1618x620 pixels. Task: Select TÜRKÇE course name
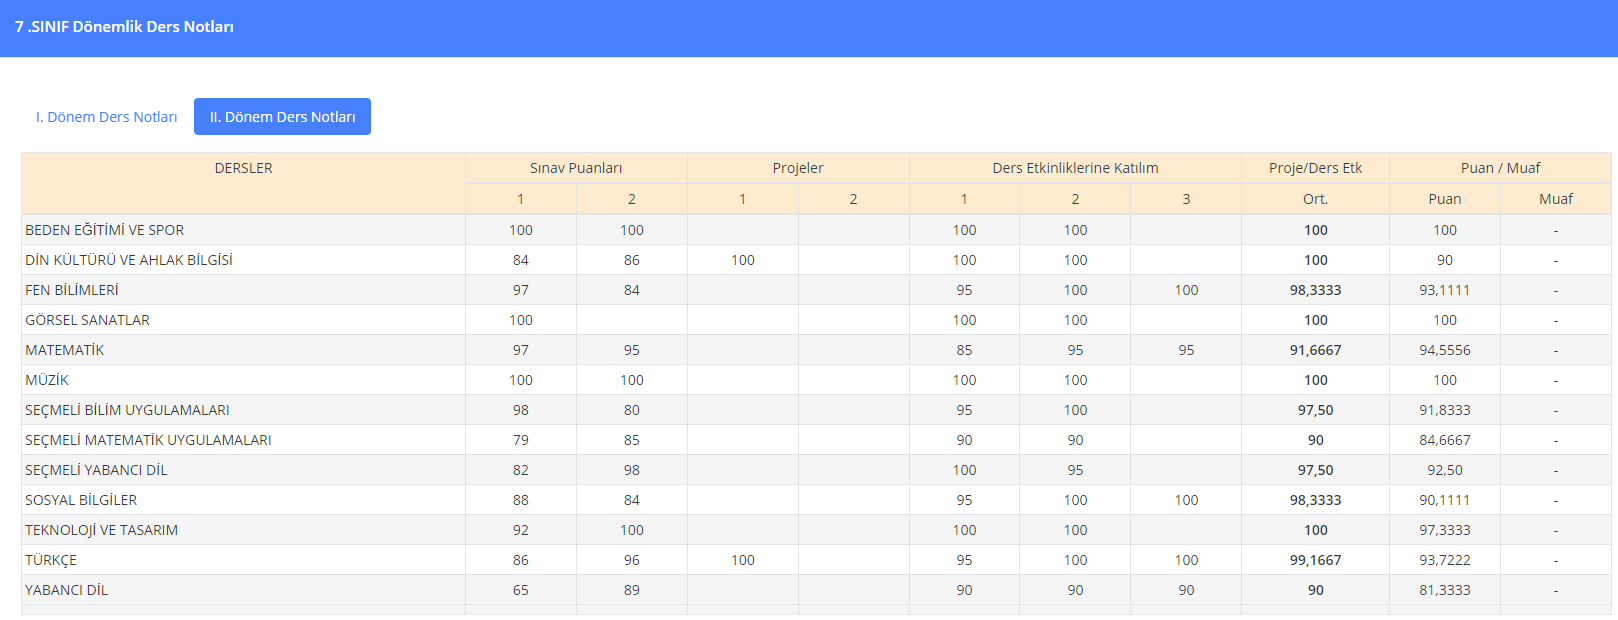[51, 560]
